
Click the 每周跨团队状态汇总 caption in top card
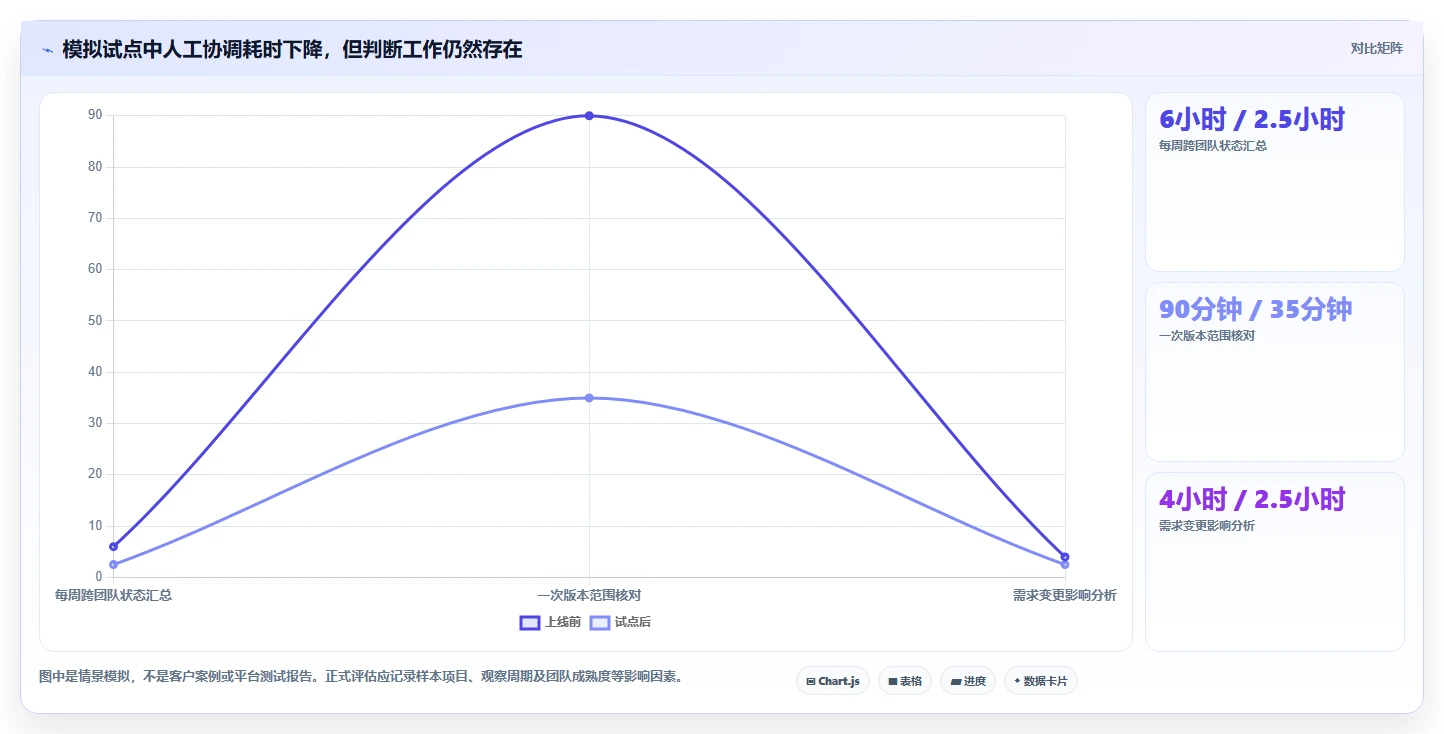click(x=1213, y=146)
